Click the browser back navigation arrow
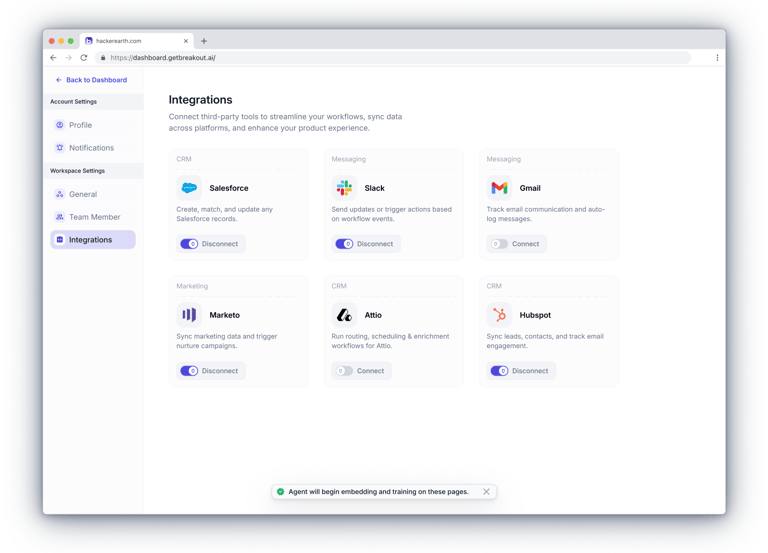This screenshot has width=768, height=553. pos(53,58)
